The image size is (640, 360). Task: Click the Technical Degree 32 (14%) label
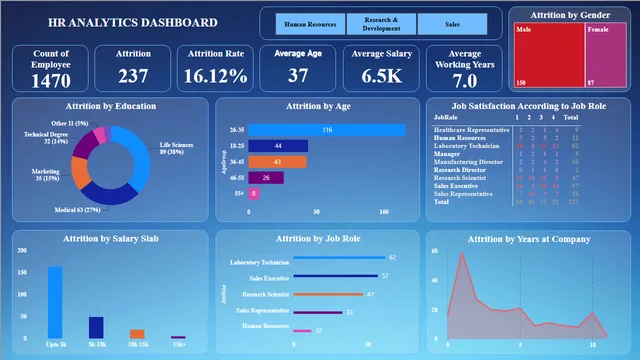pos(46,138)
